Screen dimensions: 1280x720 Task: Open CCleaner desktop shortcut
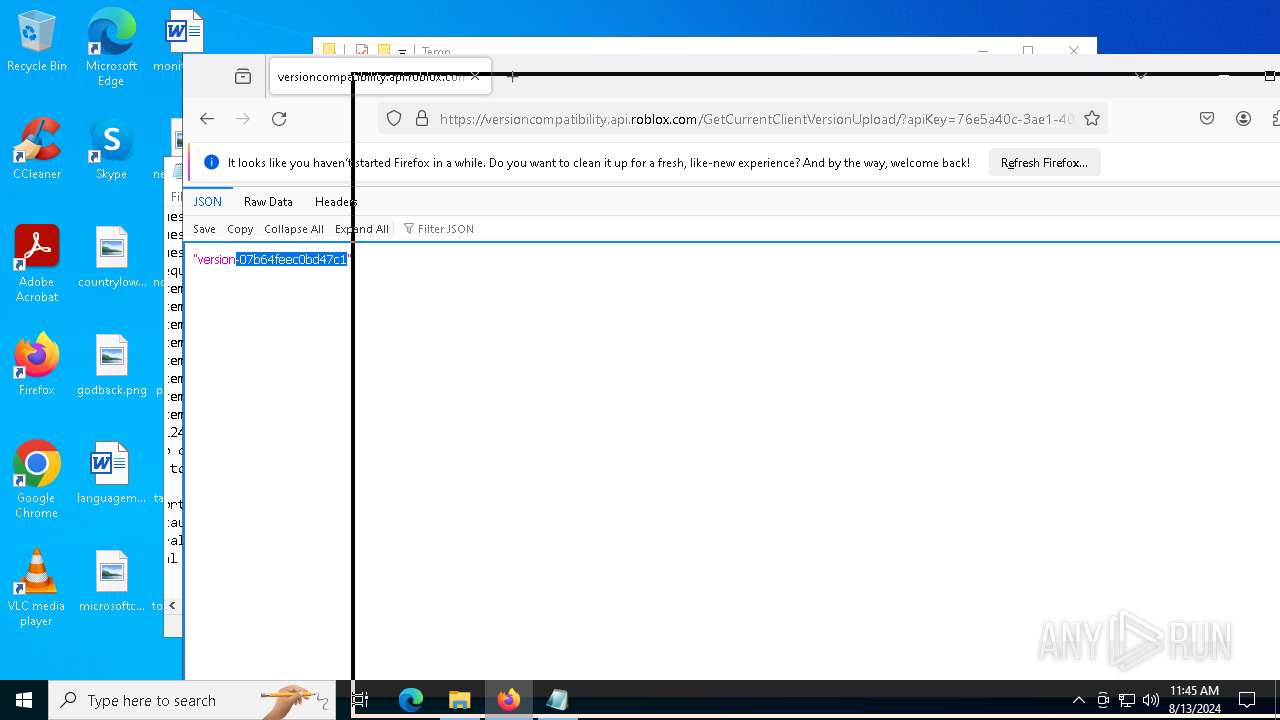[37, 149]
